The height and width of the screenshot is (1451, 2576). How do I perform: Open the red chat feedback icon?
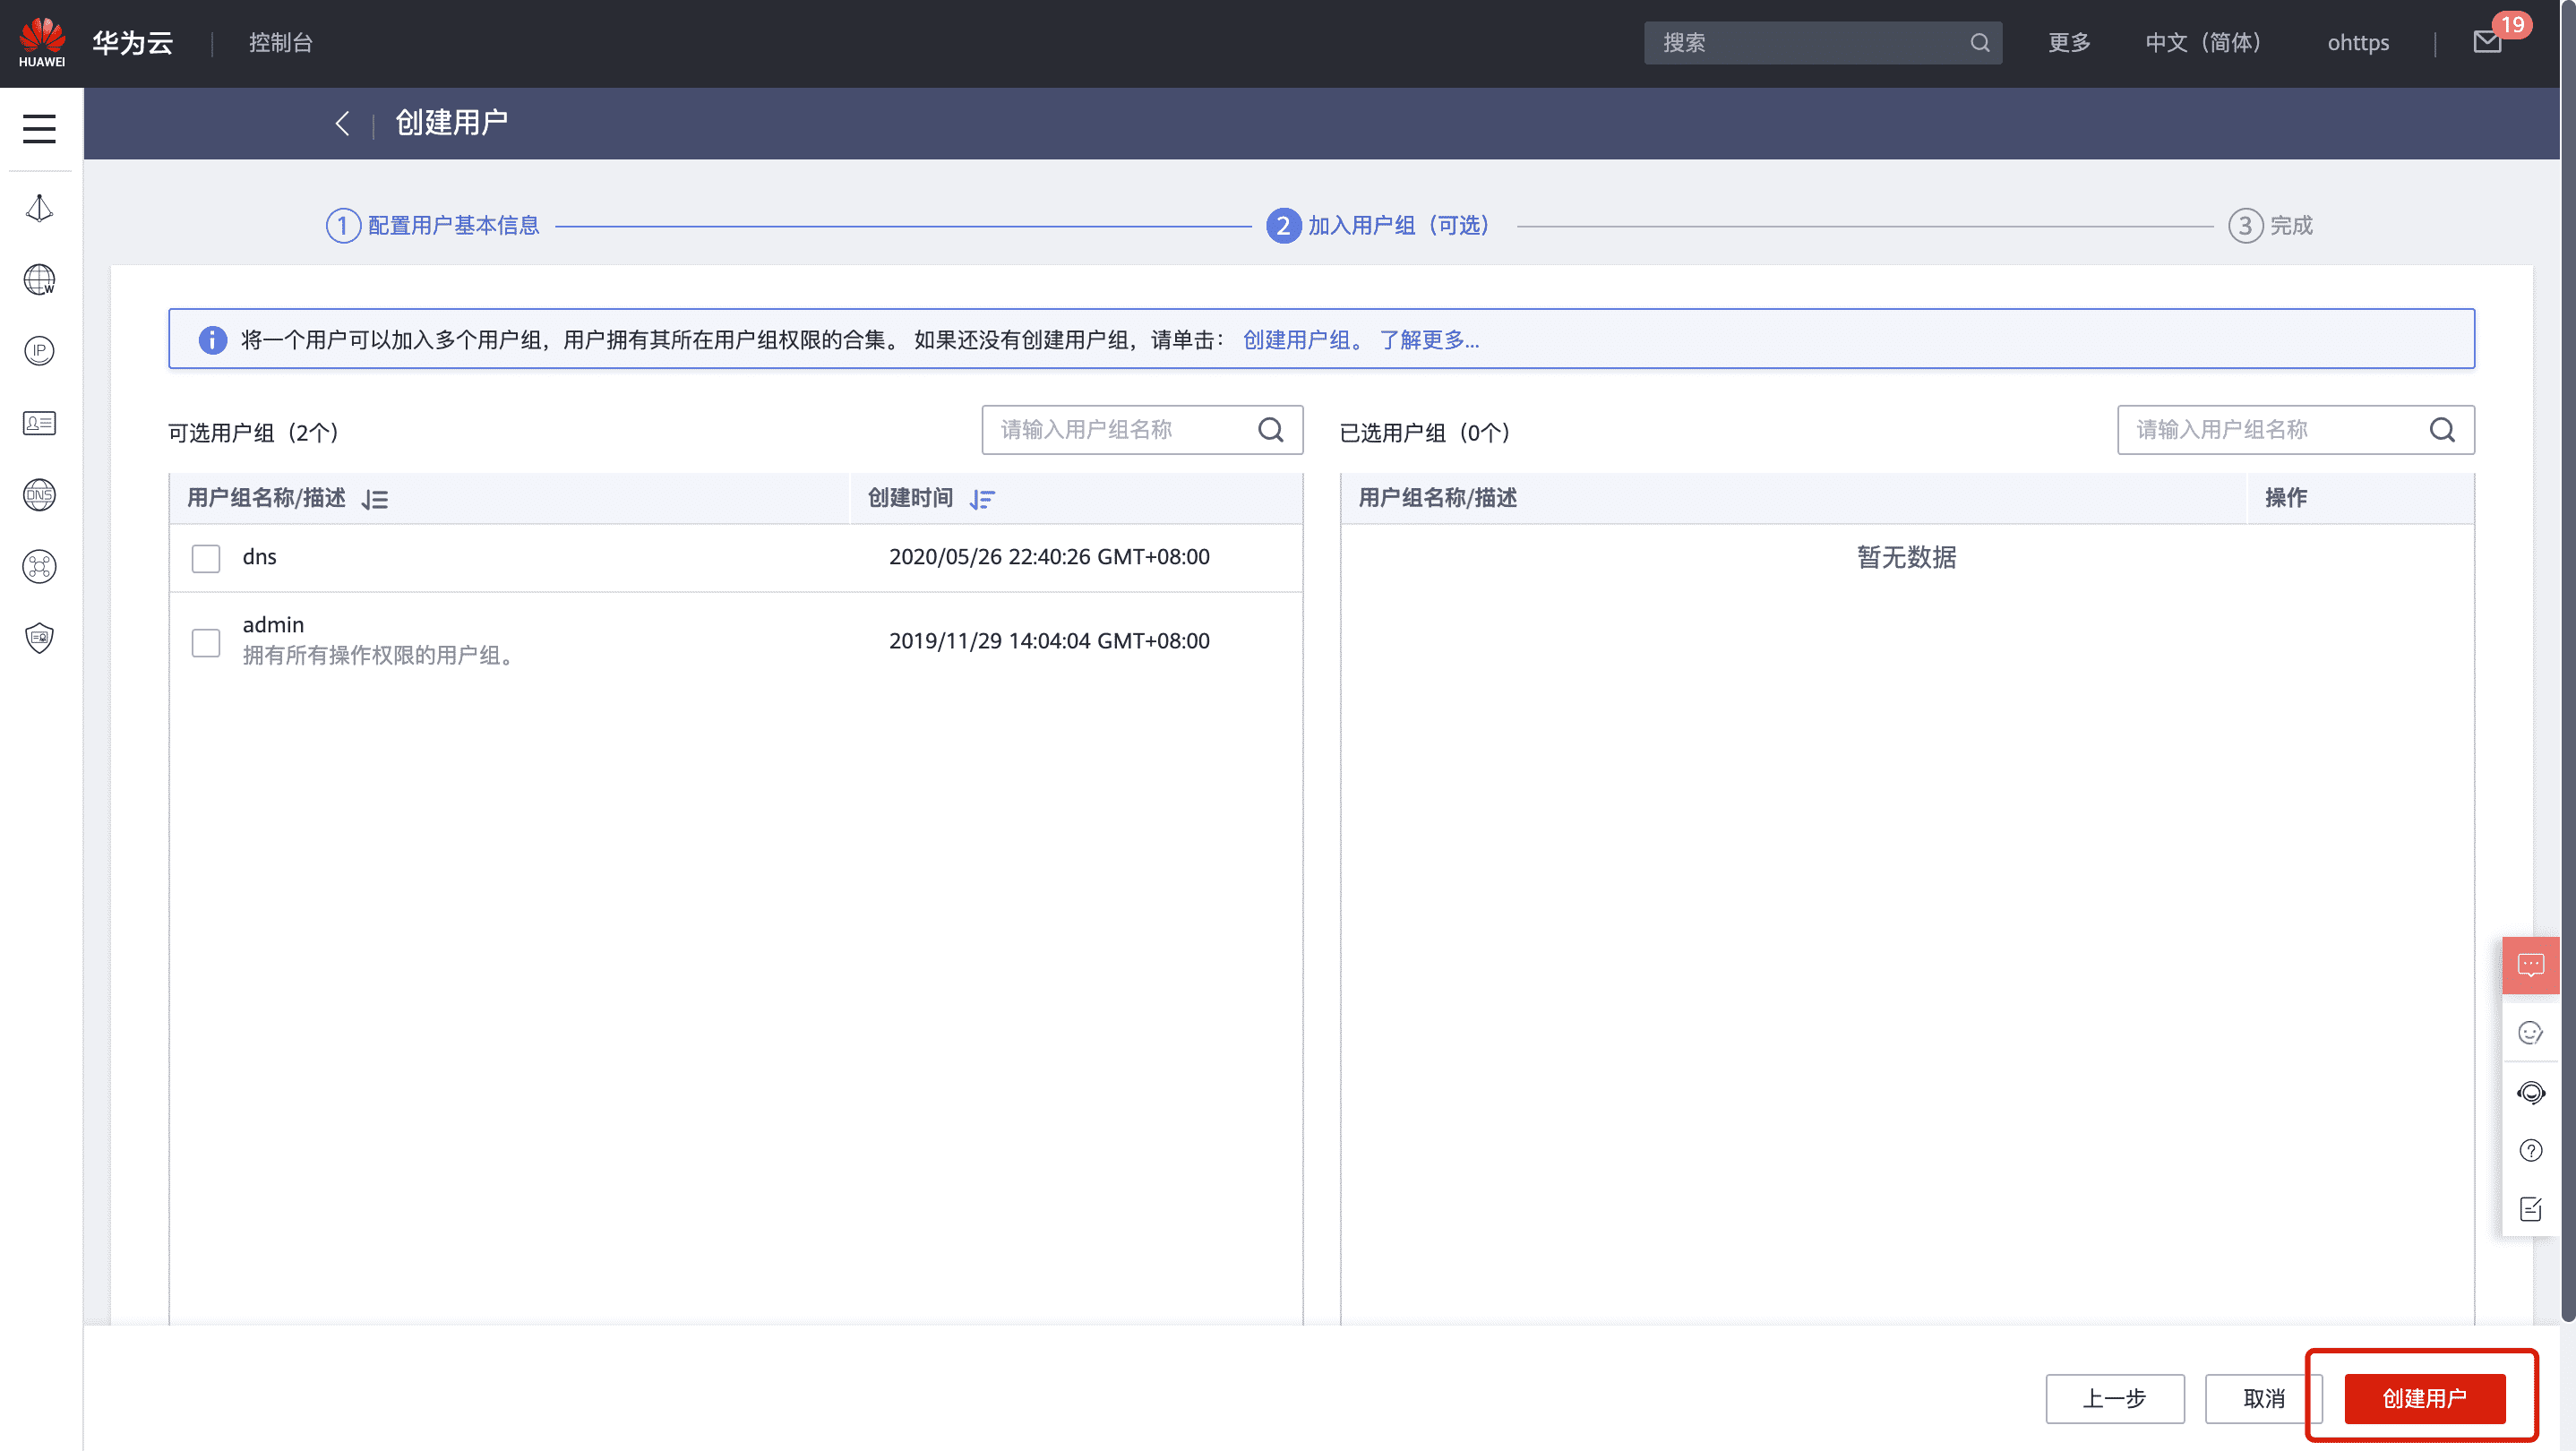[x=2530, y=965]
